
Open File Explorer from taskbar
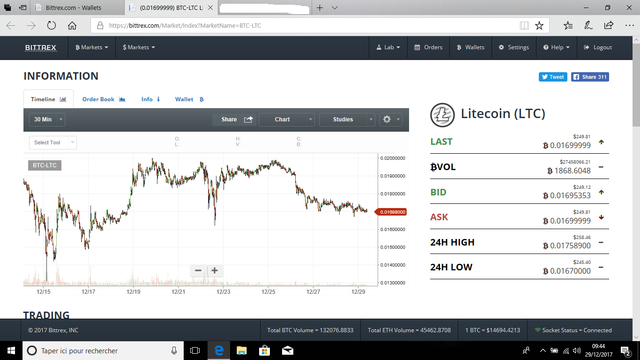click(242, 351)
